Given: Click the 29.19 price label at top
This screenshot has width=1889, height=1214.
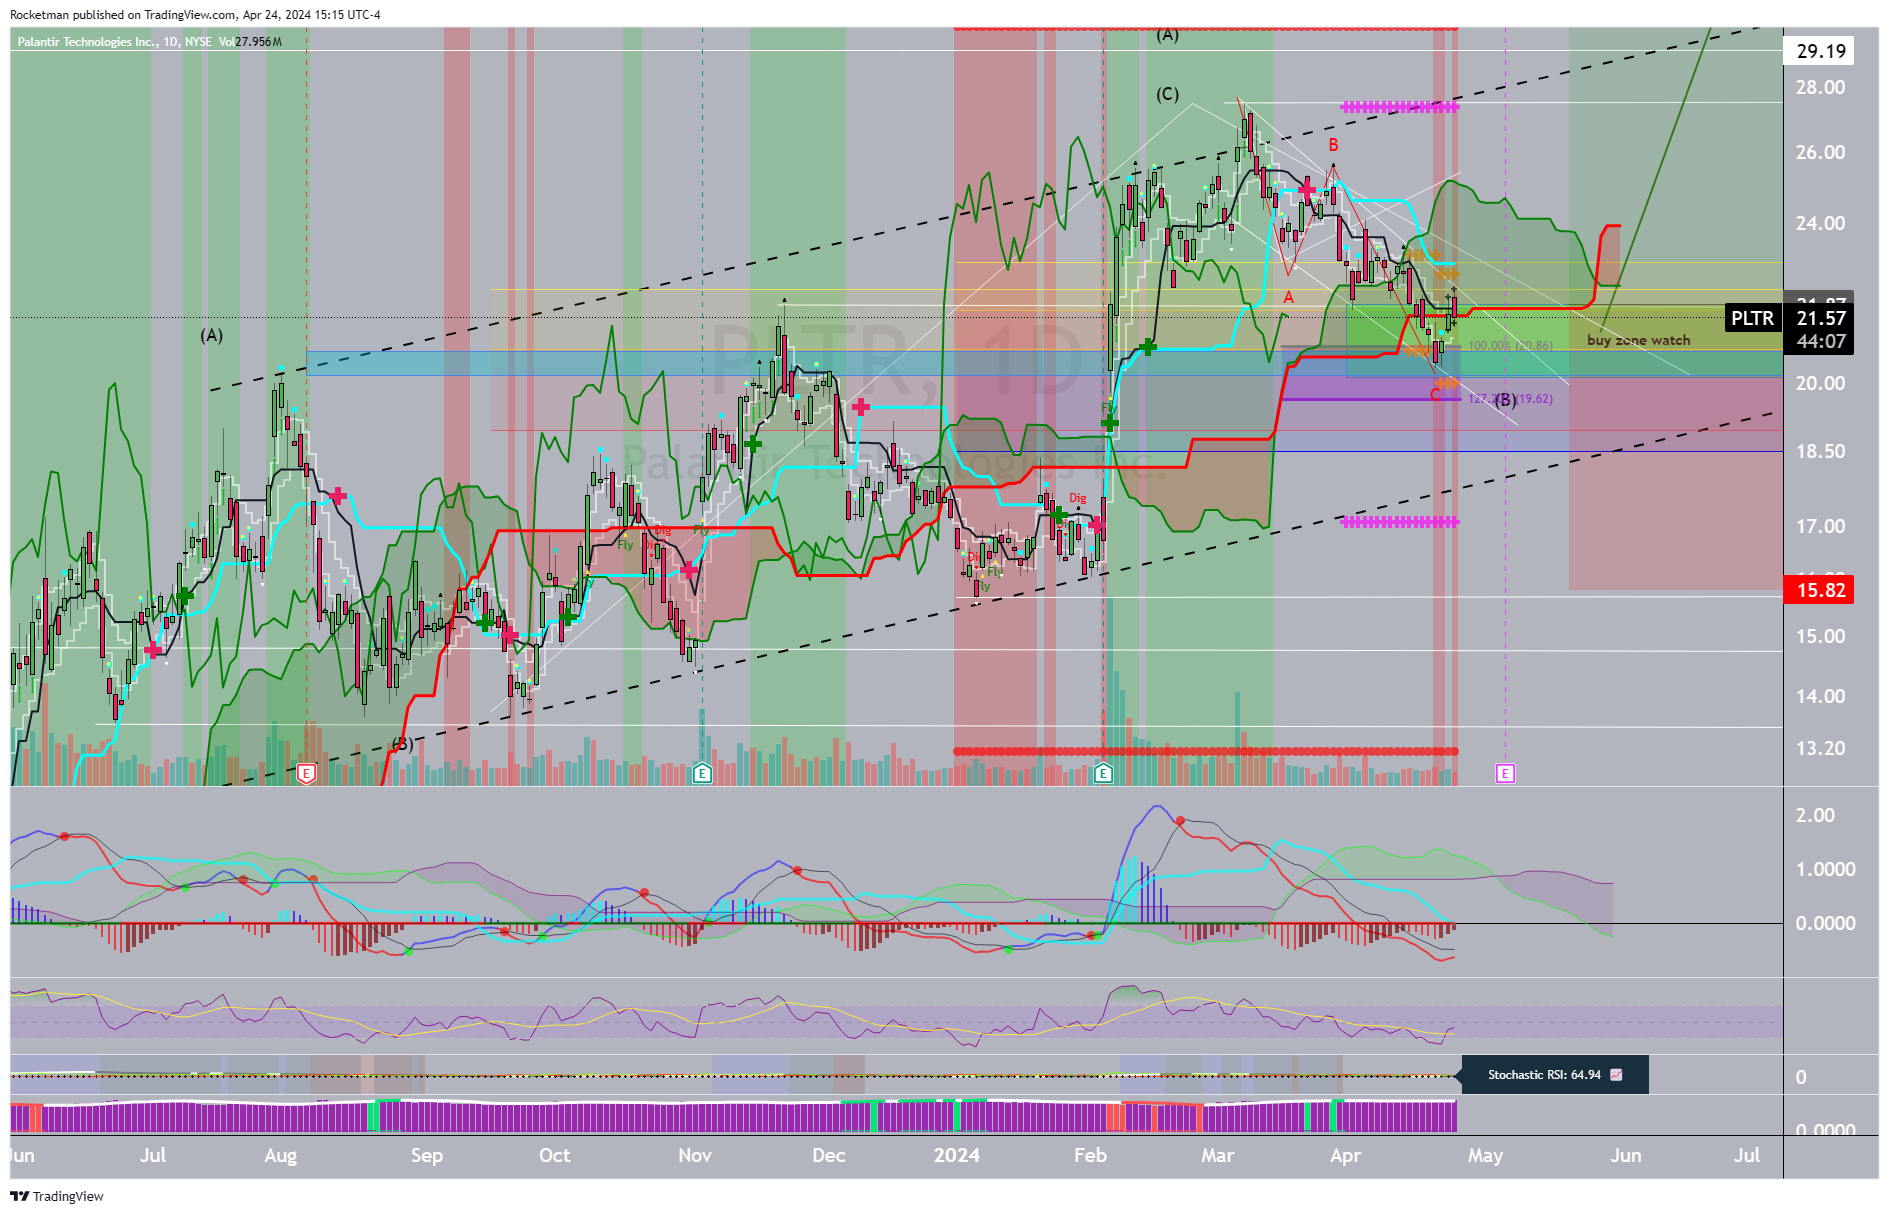Looking at the screenshot, I should pyautogui.click(x=1820, y=51).
